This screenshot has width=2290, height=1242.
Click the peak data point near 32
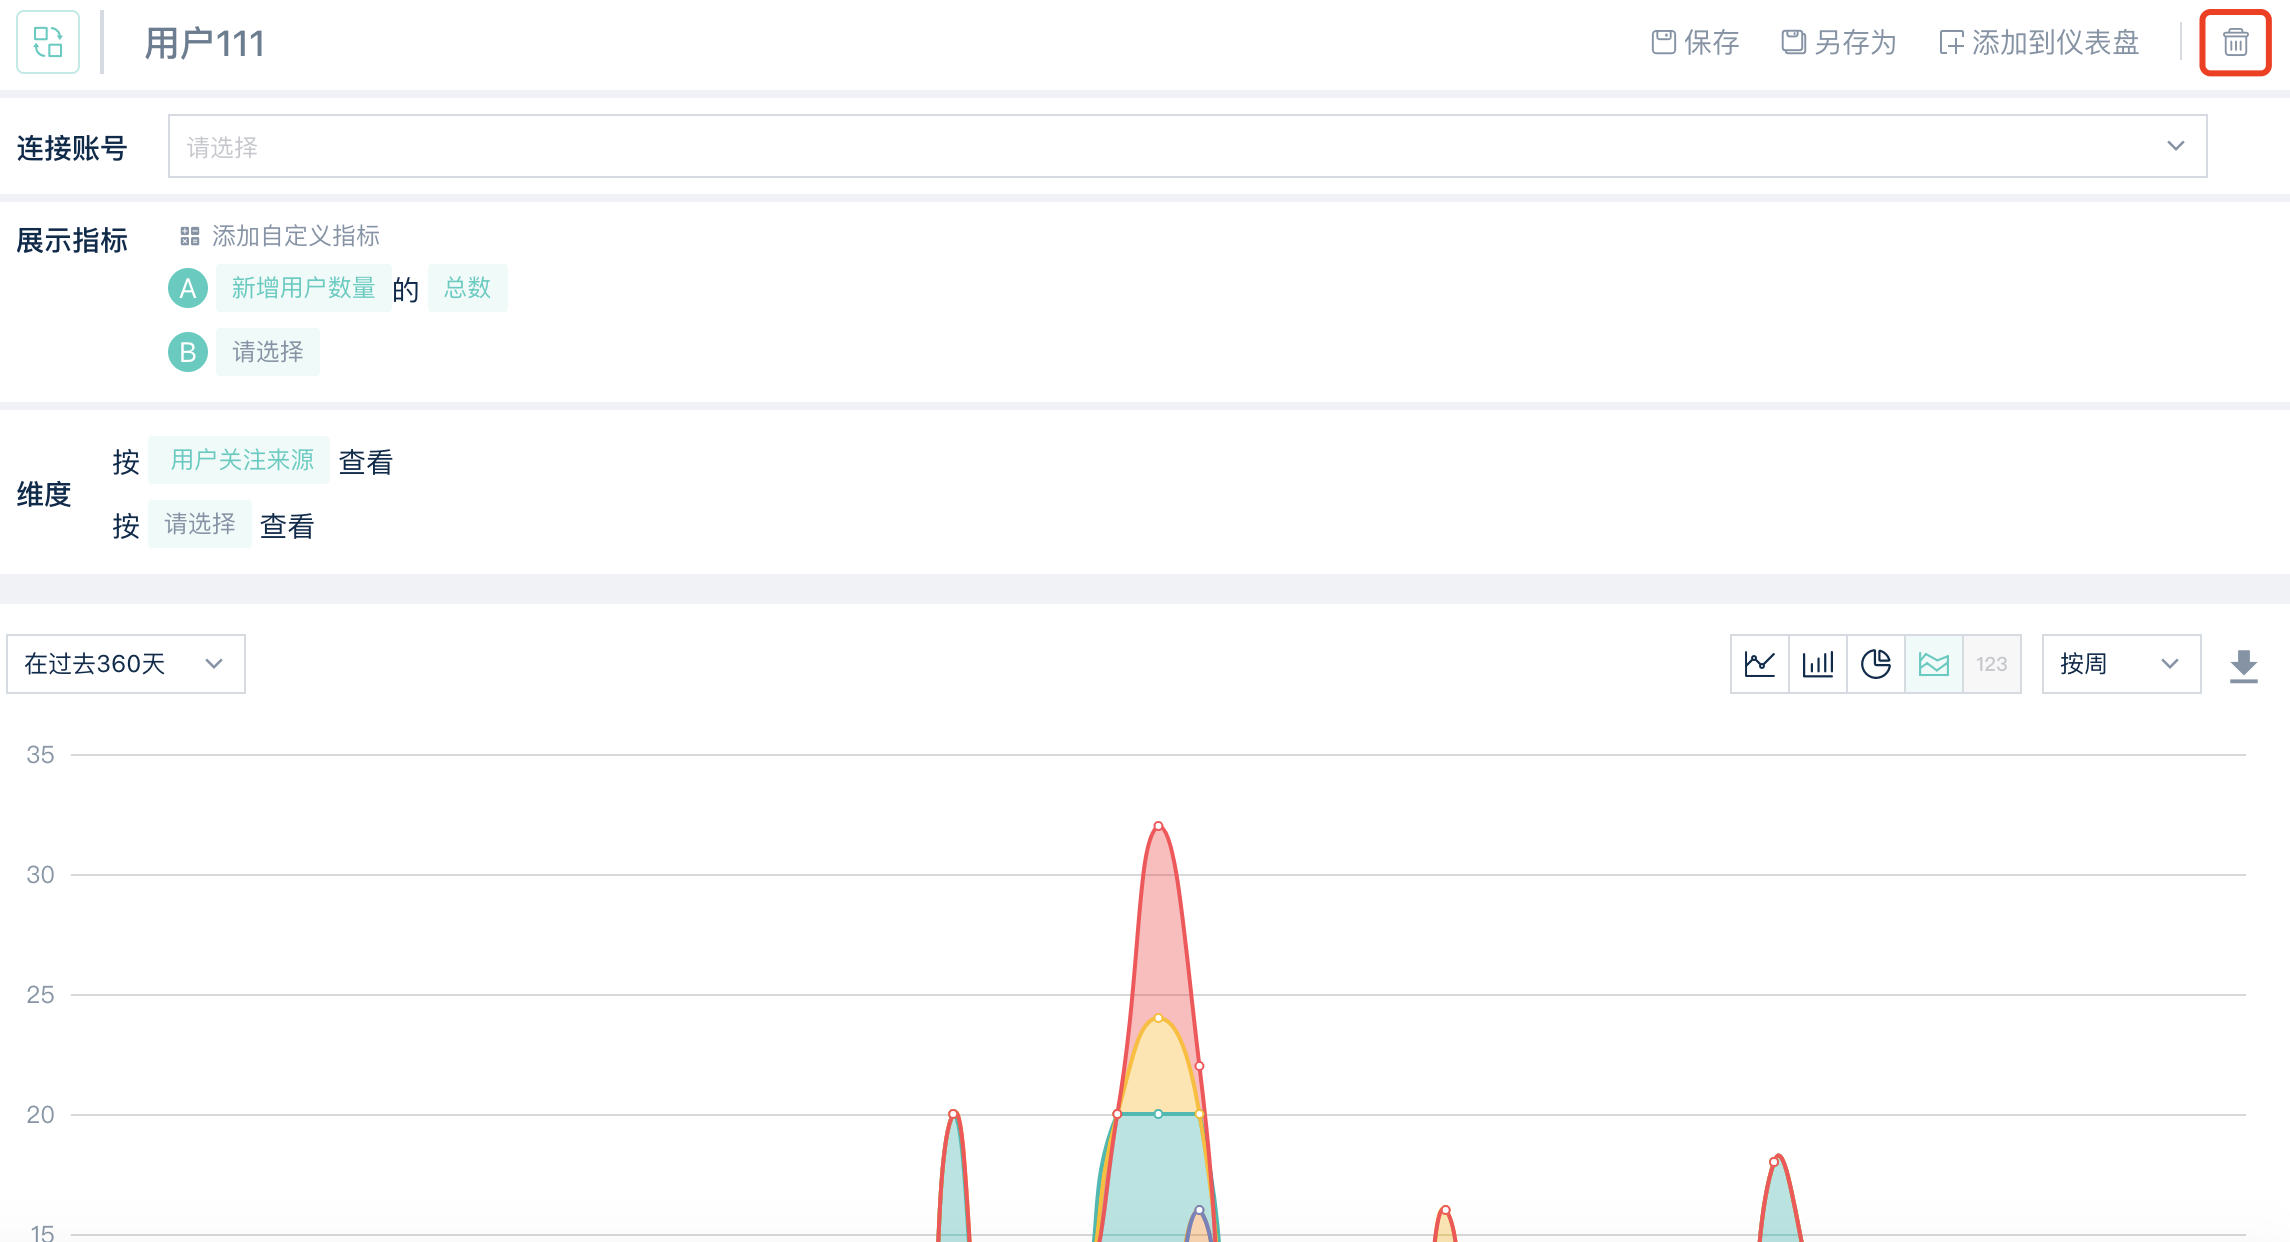pos(1158,826)
